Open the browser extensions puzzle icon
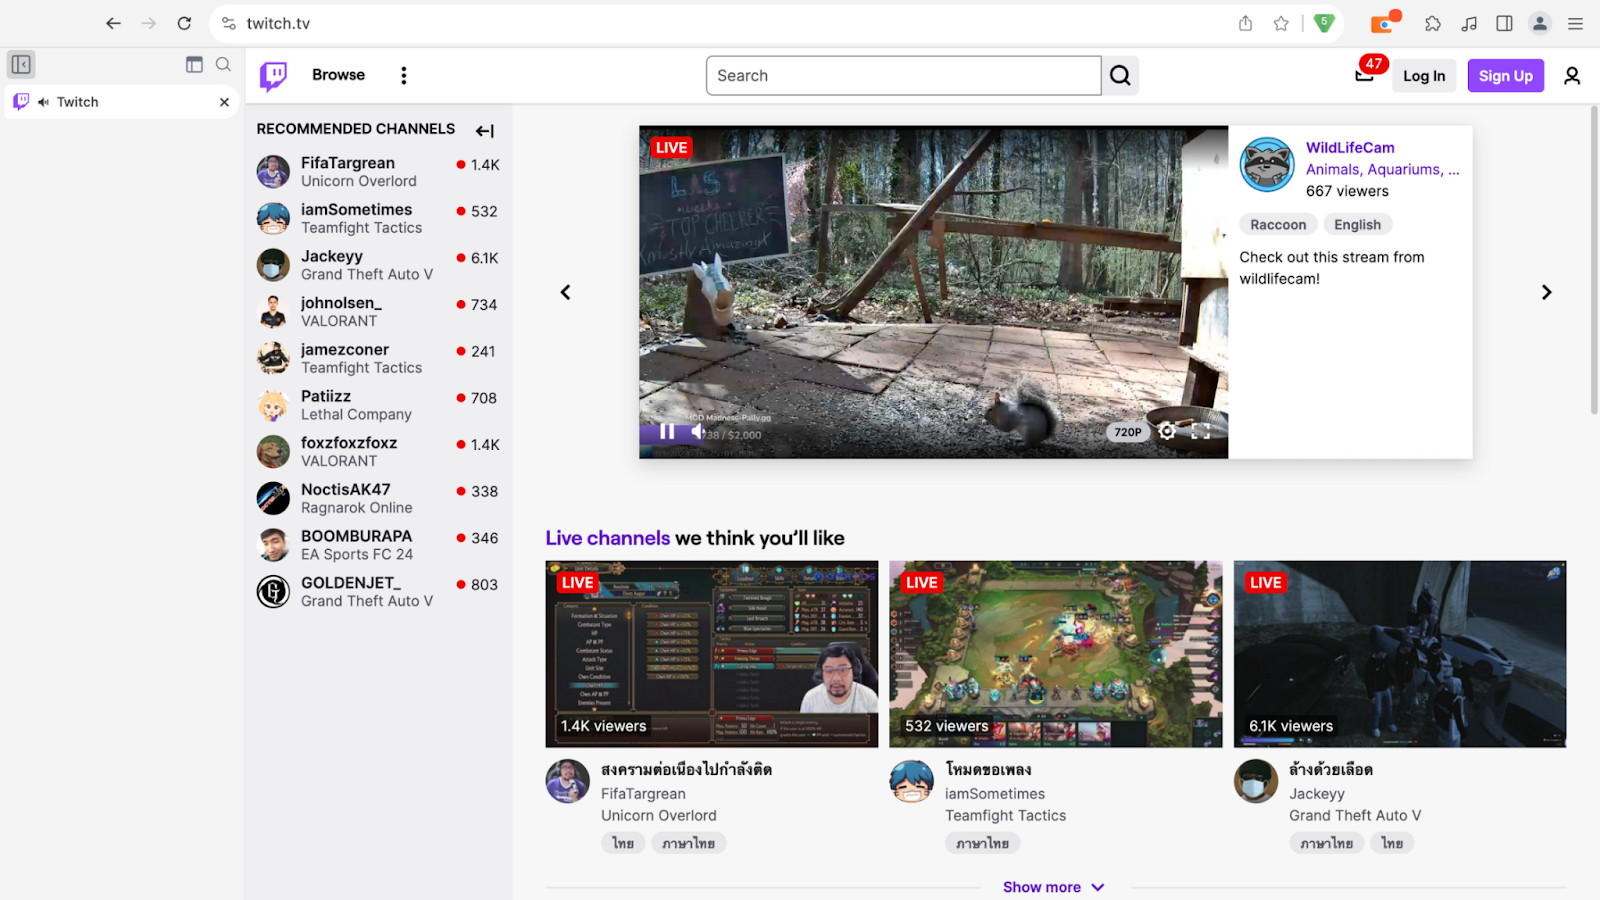Viewport: 1600px width, 900px height. pos(1433,23)
